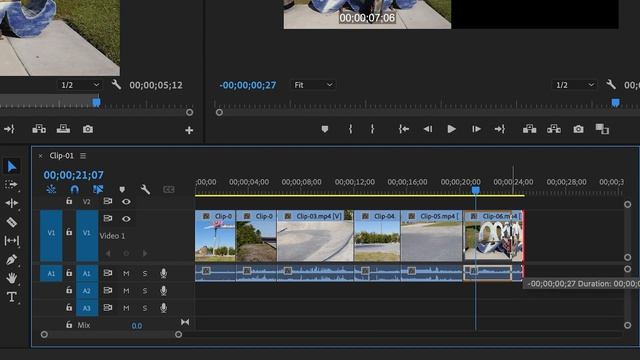Select the Ripple Edit tool
The height and width of the screenshot is (360, 640).
click(11, 203)
